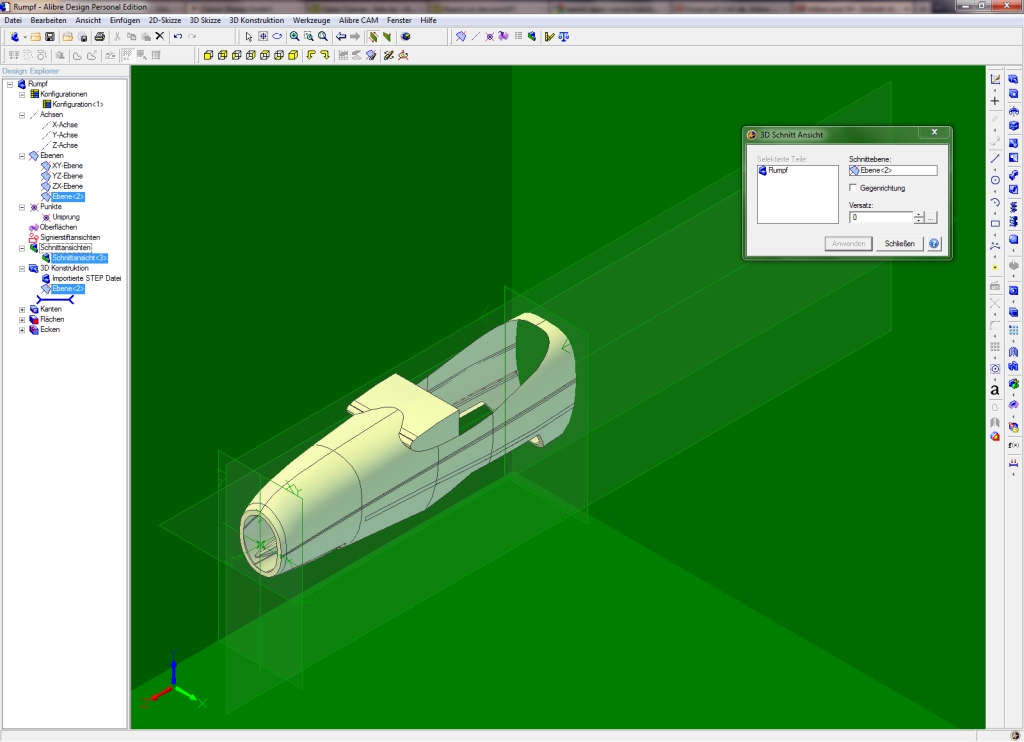Image resolution: width=1024 pixels, height=742 pixels.
Task: Select the Text tool letter a
Action: tap(995, 391)
